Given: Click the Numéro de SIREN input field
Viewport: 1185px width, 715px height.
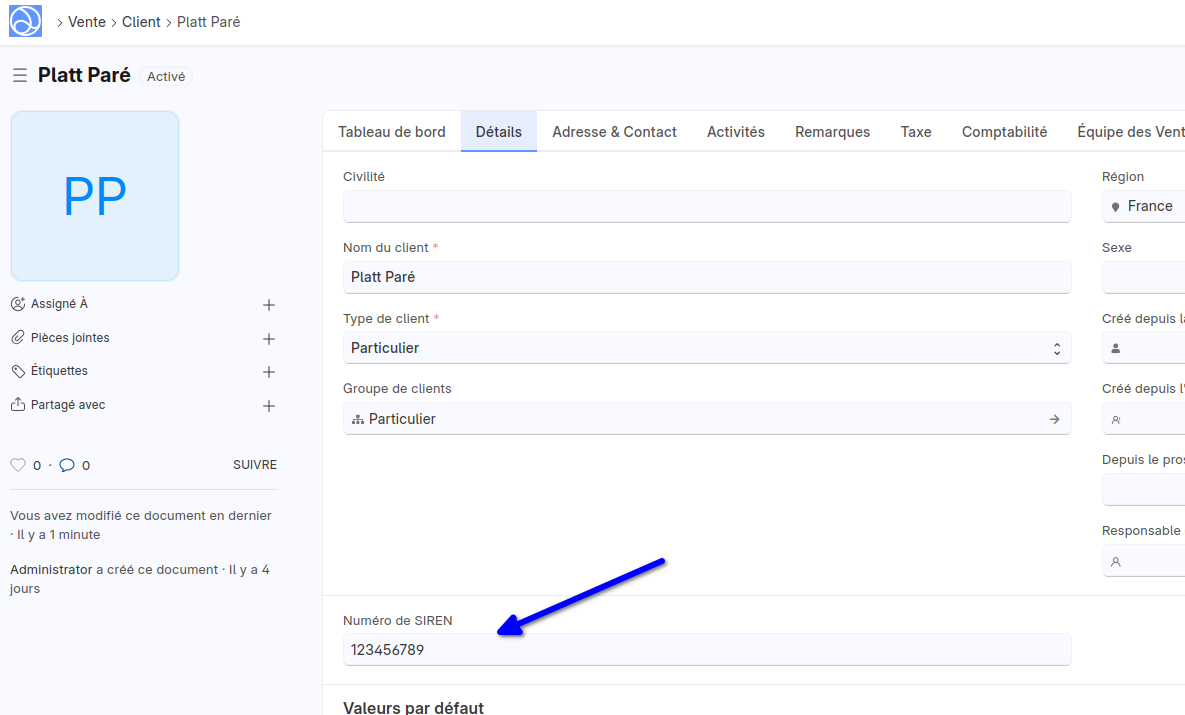Looking at the screenshot, I should (706, 650).
